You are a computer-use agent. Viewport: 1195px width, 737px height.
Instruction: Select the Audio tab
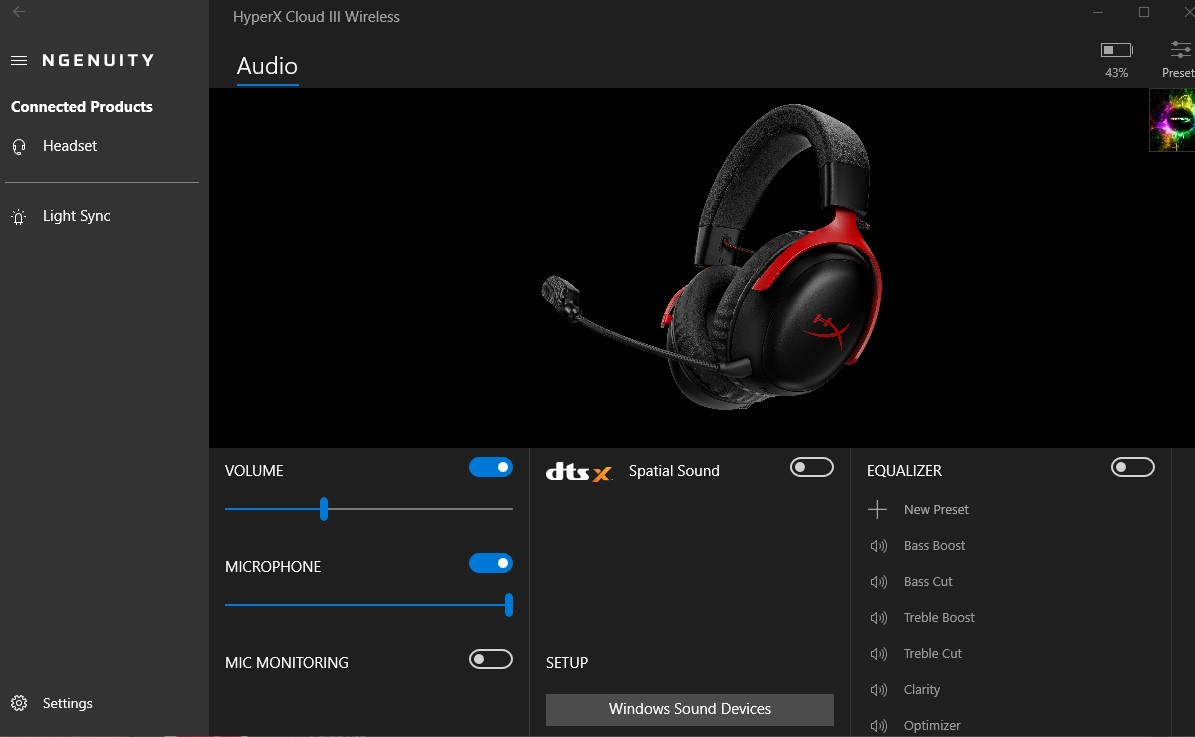(x=267, y=66)
